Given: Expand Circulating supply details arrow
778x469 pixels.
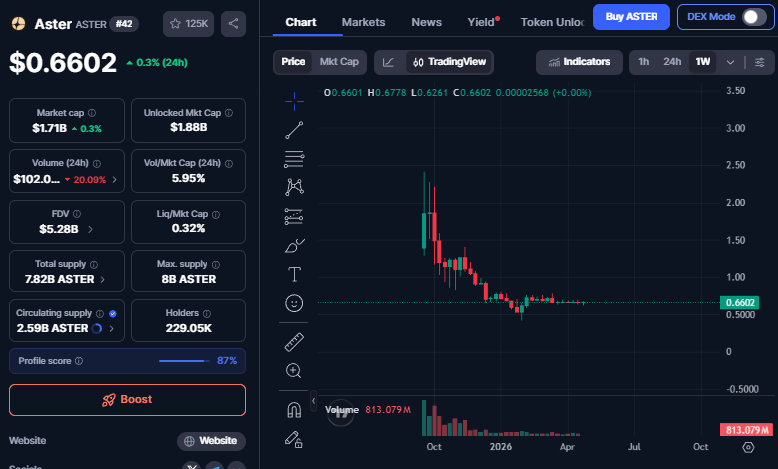Looking at the screenshot, I should (x=112, y=329).
